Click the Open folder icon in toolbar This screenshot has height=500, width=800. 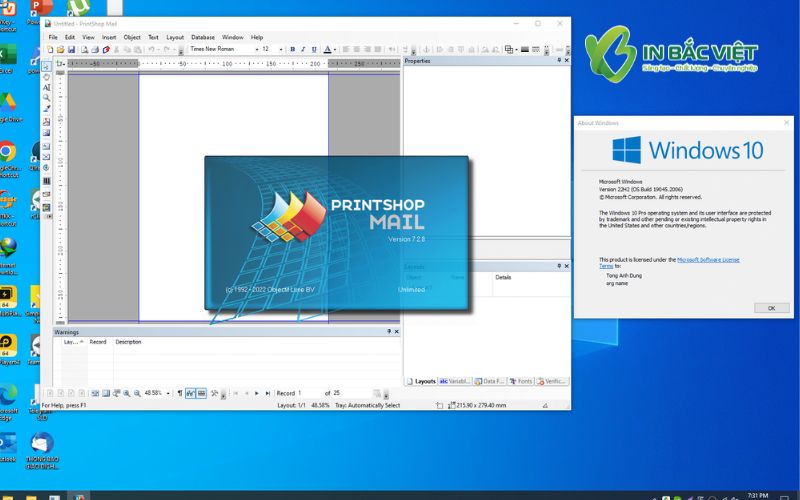(x=60, y=49)
